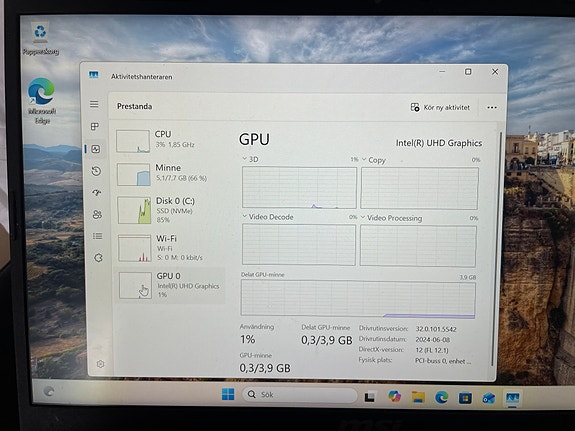Select the Minne memory item
This screenshot has width=575, height=431.
coord(171,174)
